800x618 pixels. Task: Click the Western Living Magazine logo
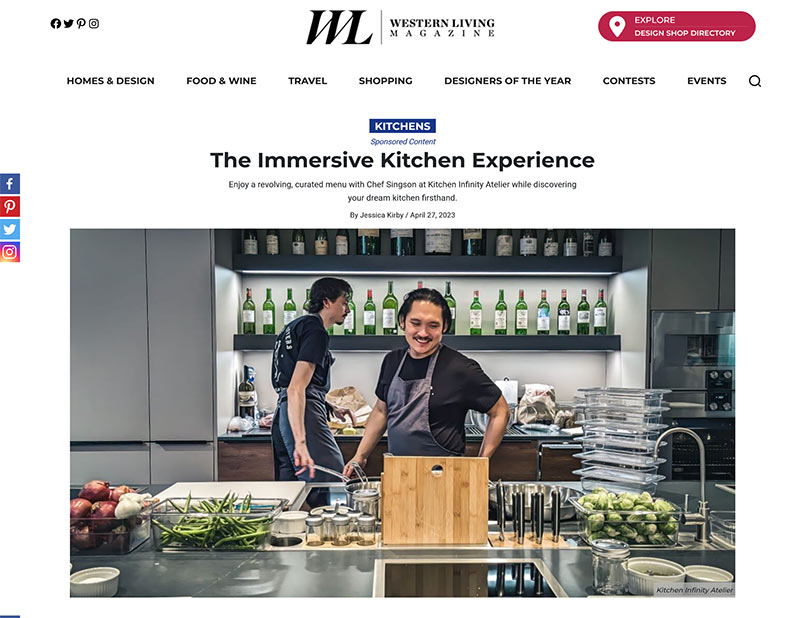[400, 27]
